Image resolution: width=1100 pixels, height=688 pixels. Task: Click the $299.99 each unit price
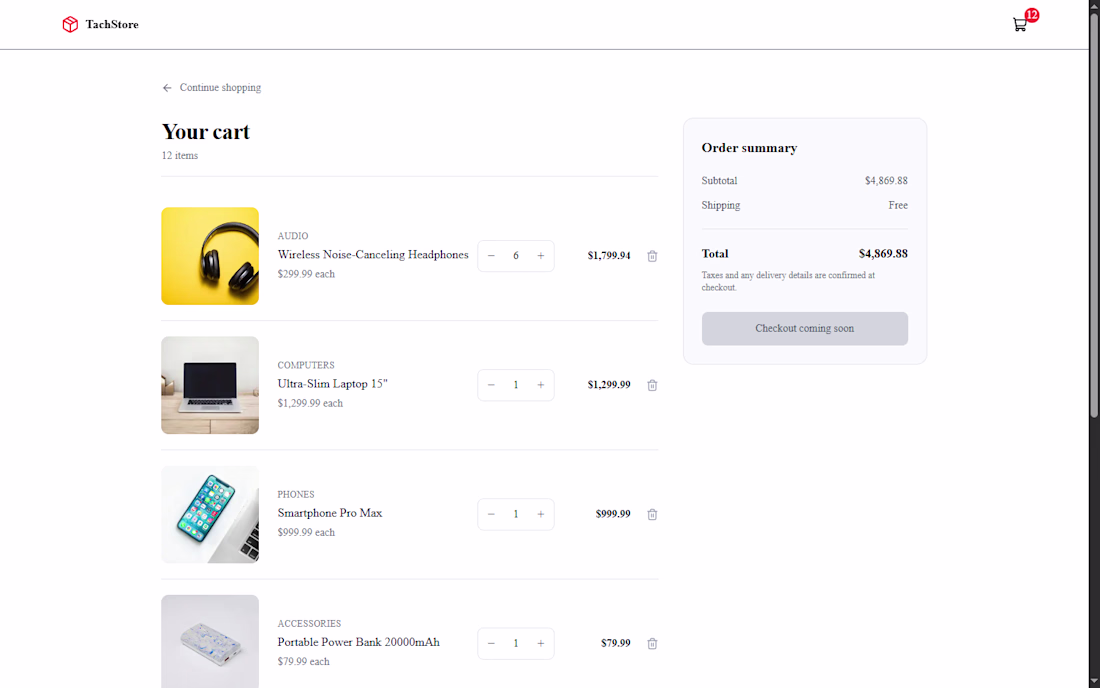point(306,274)
